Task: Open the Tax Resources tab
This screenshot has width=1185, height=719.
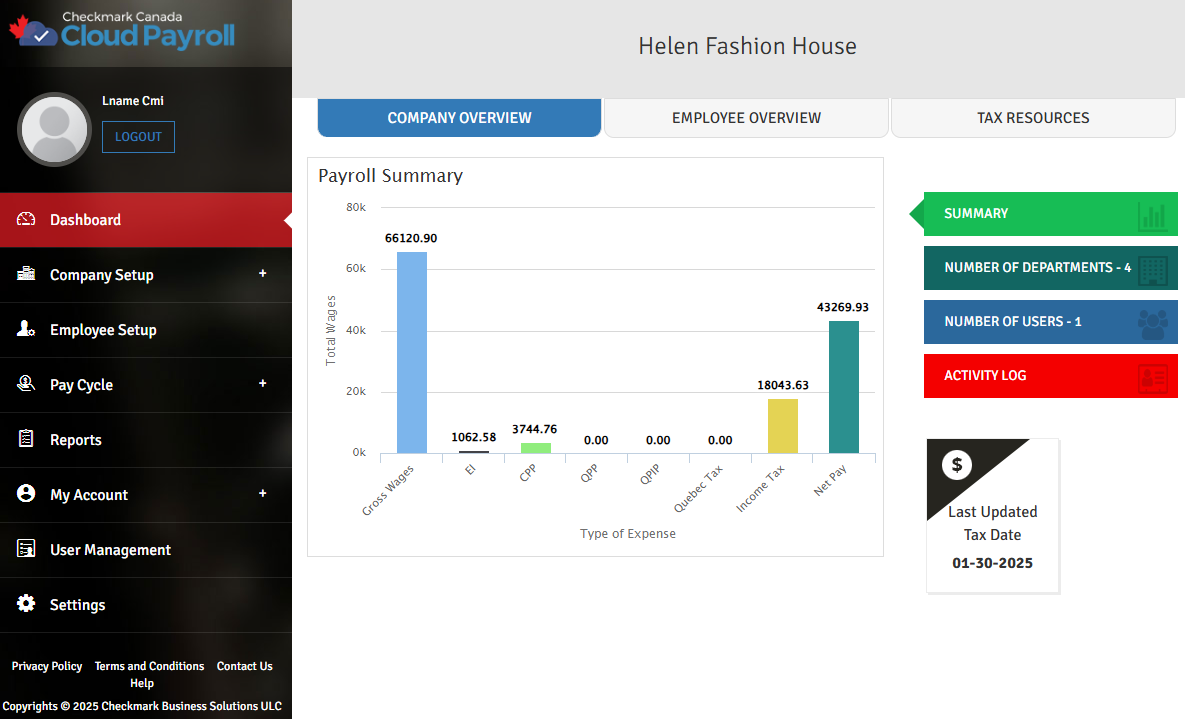Action: coord(1033,118)
